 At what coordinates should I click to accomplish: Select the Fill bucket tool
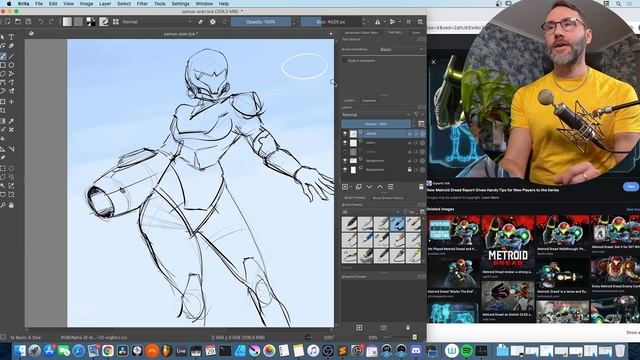[3, 139]
